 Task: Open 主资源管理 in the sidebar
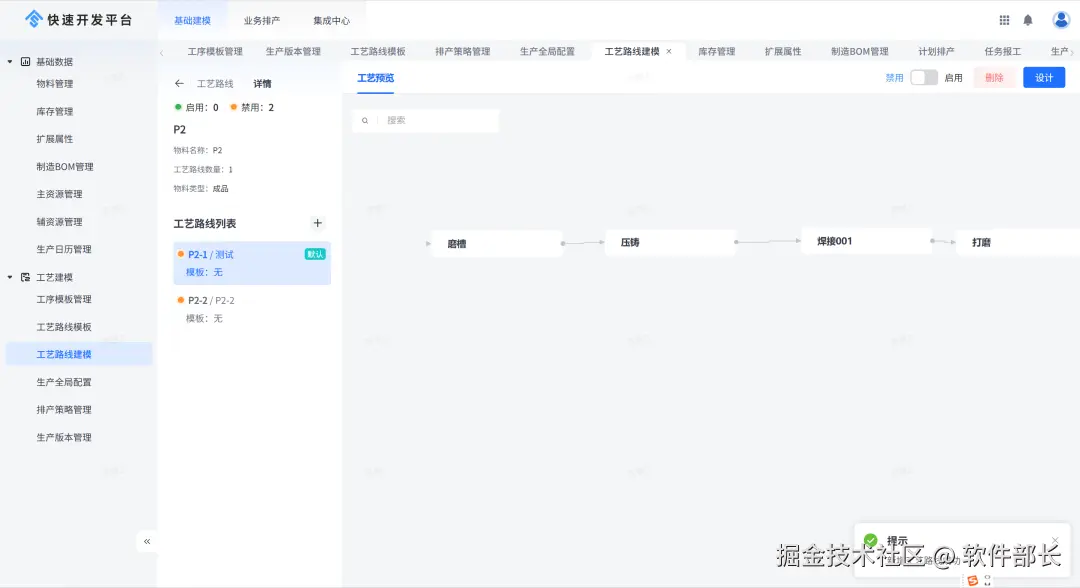(59, 194)
